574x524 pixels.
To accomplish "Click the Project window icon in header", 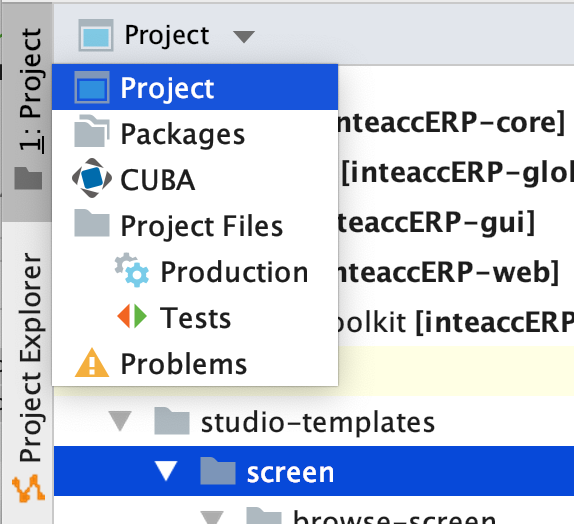I will tap(96, 36).
